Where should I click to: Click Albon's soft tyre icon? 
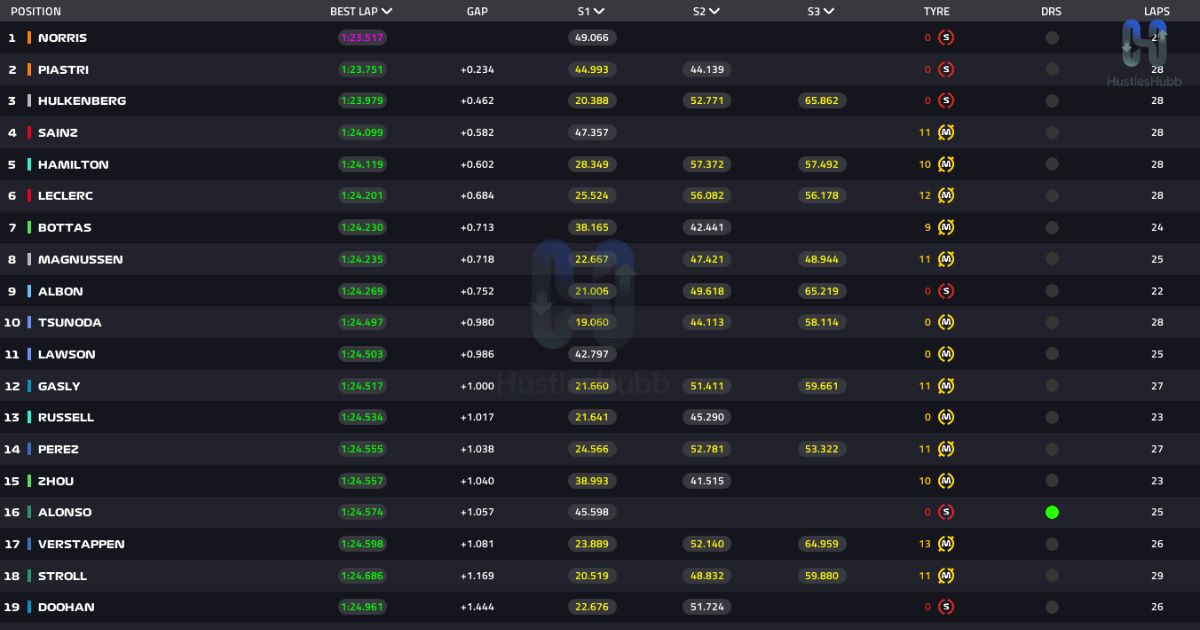pos(946,291)
